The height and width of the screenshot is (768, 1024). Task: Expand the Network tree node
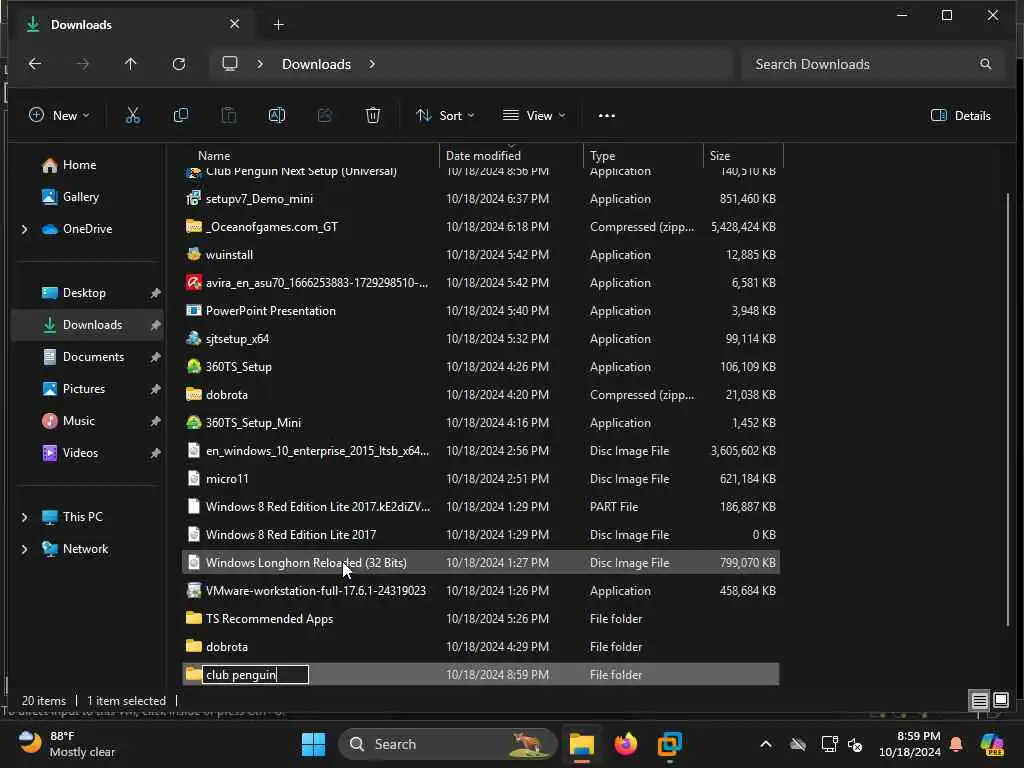25,549
